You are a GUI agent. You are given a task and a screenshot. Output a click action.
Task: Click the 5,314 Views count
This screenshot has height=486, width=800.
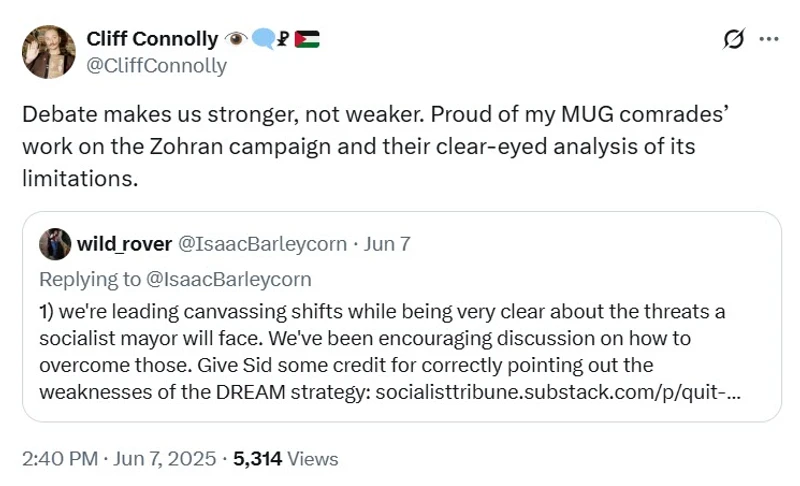point(286,459)
